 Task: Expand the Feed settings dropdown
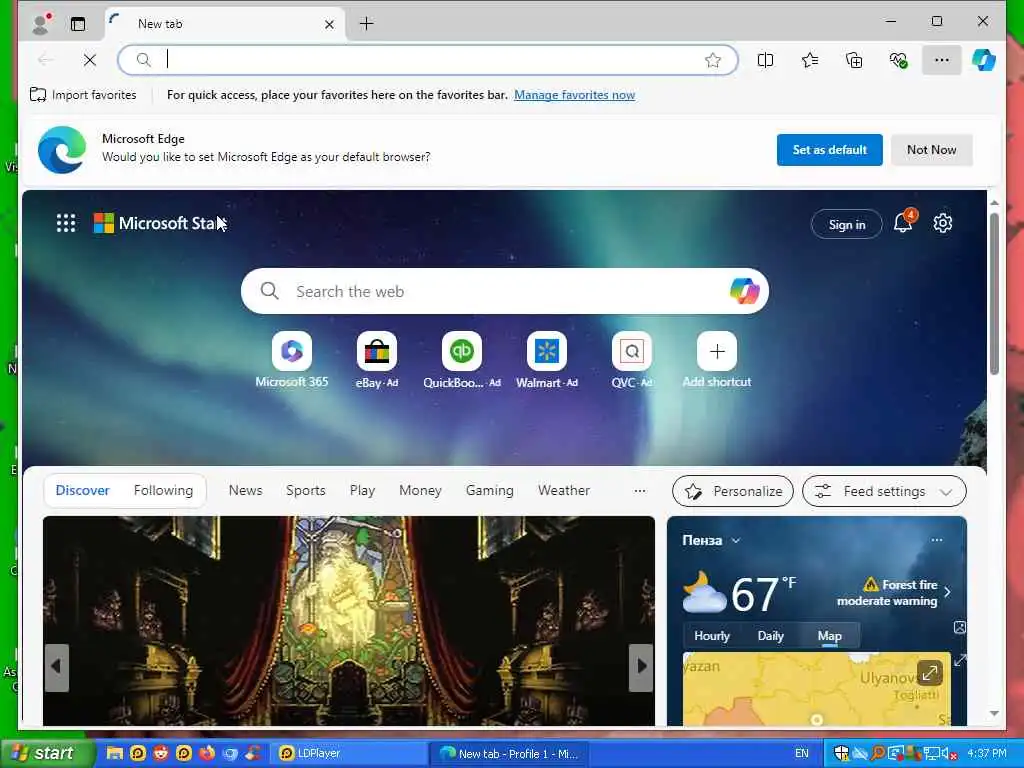point(884,491)
